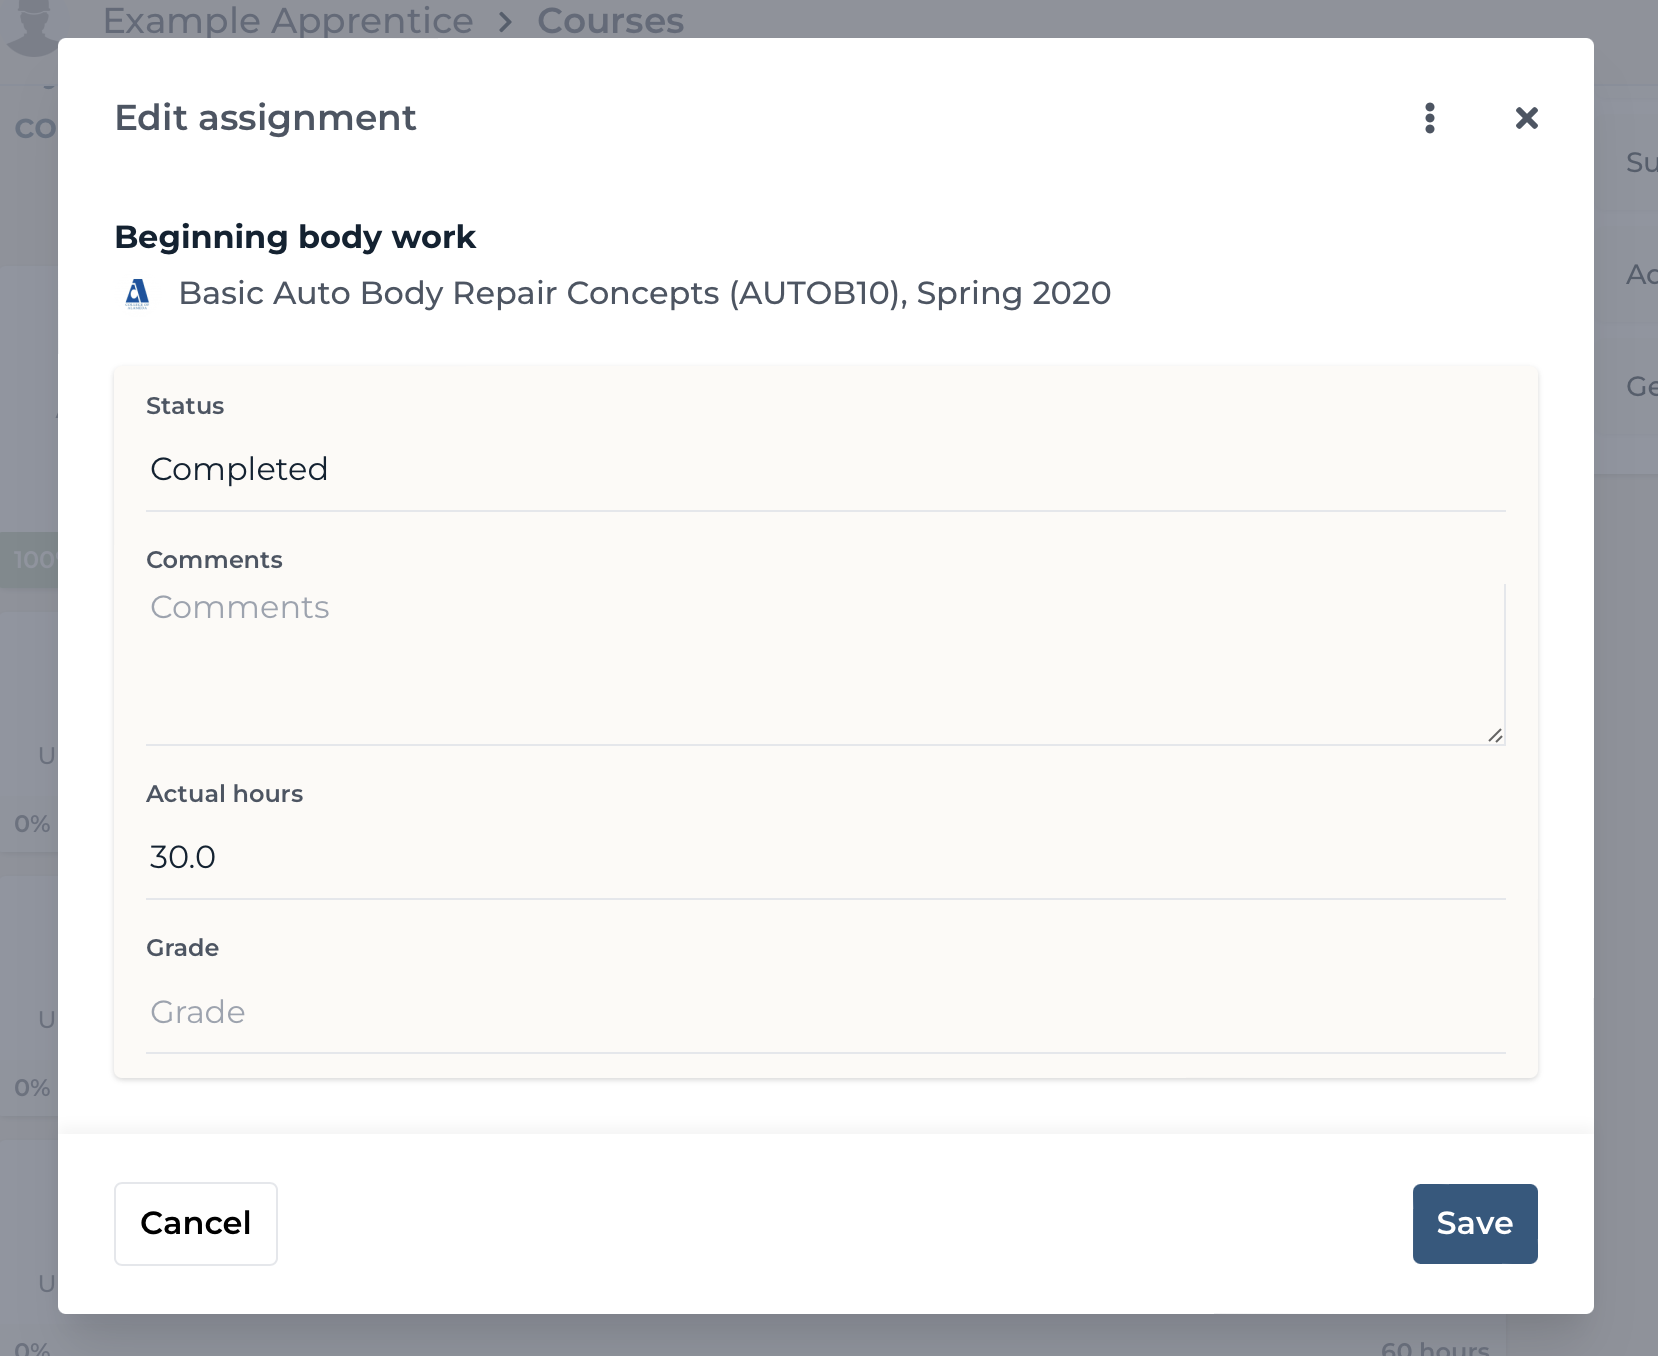Image resolution: width=1658 pixels, height=1356 pixels.
Task: Click the Courses breadcrumb link
Action: [610, 20]
